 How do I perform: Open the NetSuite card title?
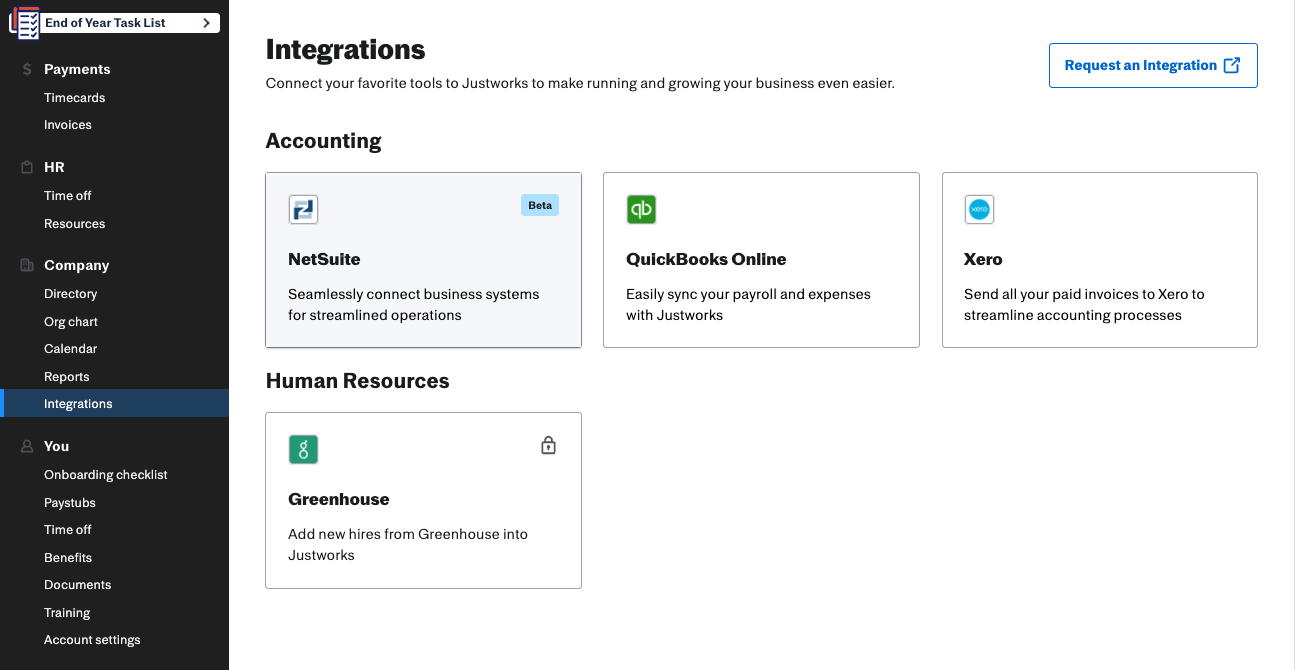tap(324, 259)
